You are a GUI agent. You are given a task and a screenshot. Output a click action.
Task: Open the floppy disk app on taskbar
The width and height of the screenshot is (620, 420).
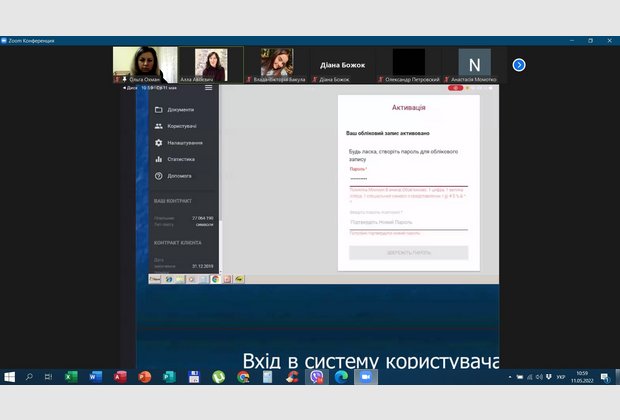tap(194, 377)
